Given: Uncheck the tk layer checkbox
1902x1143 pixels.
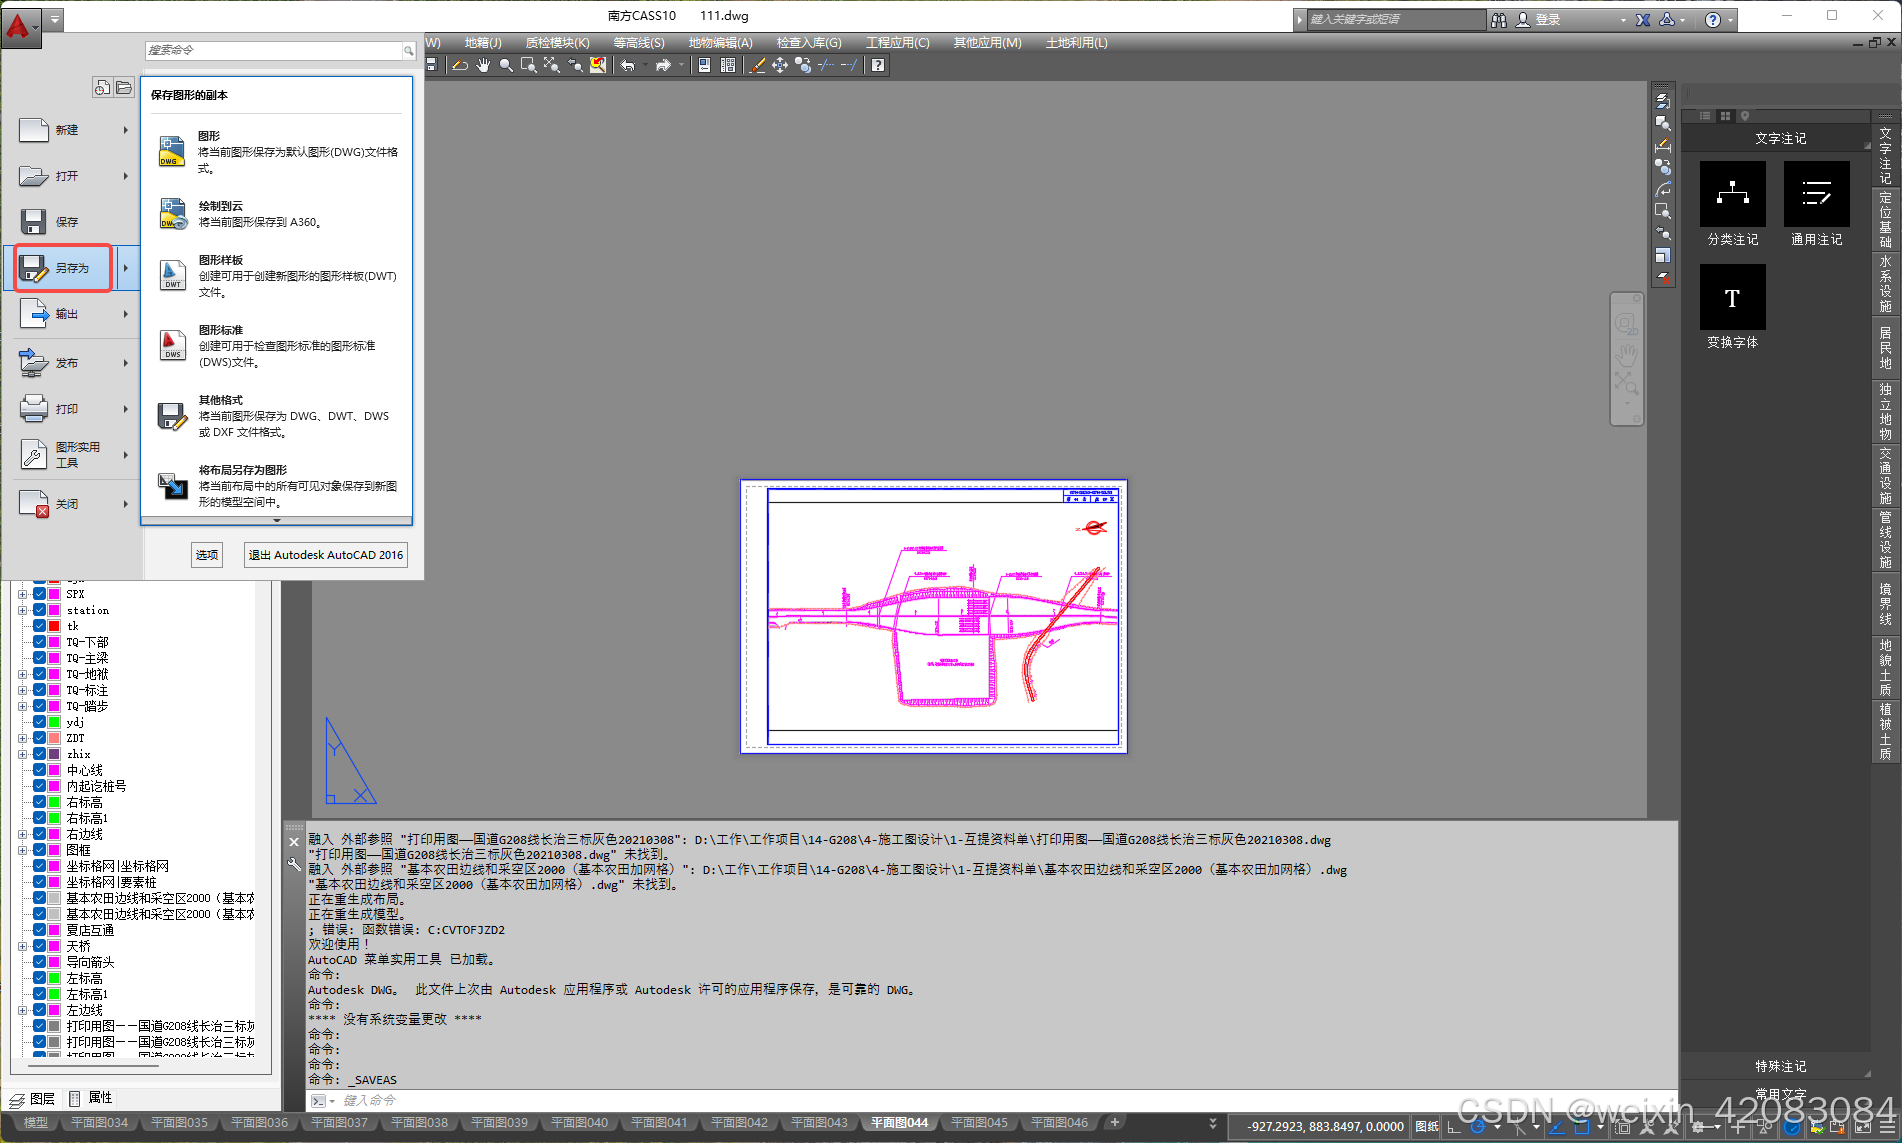Looking at the screenshot, I should (39, 626).
